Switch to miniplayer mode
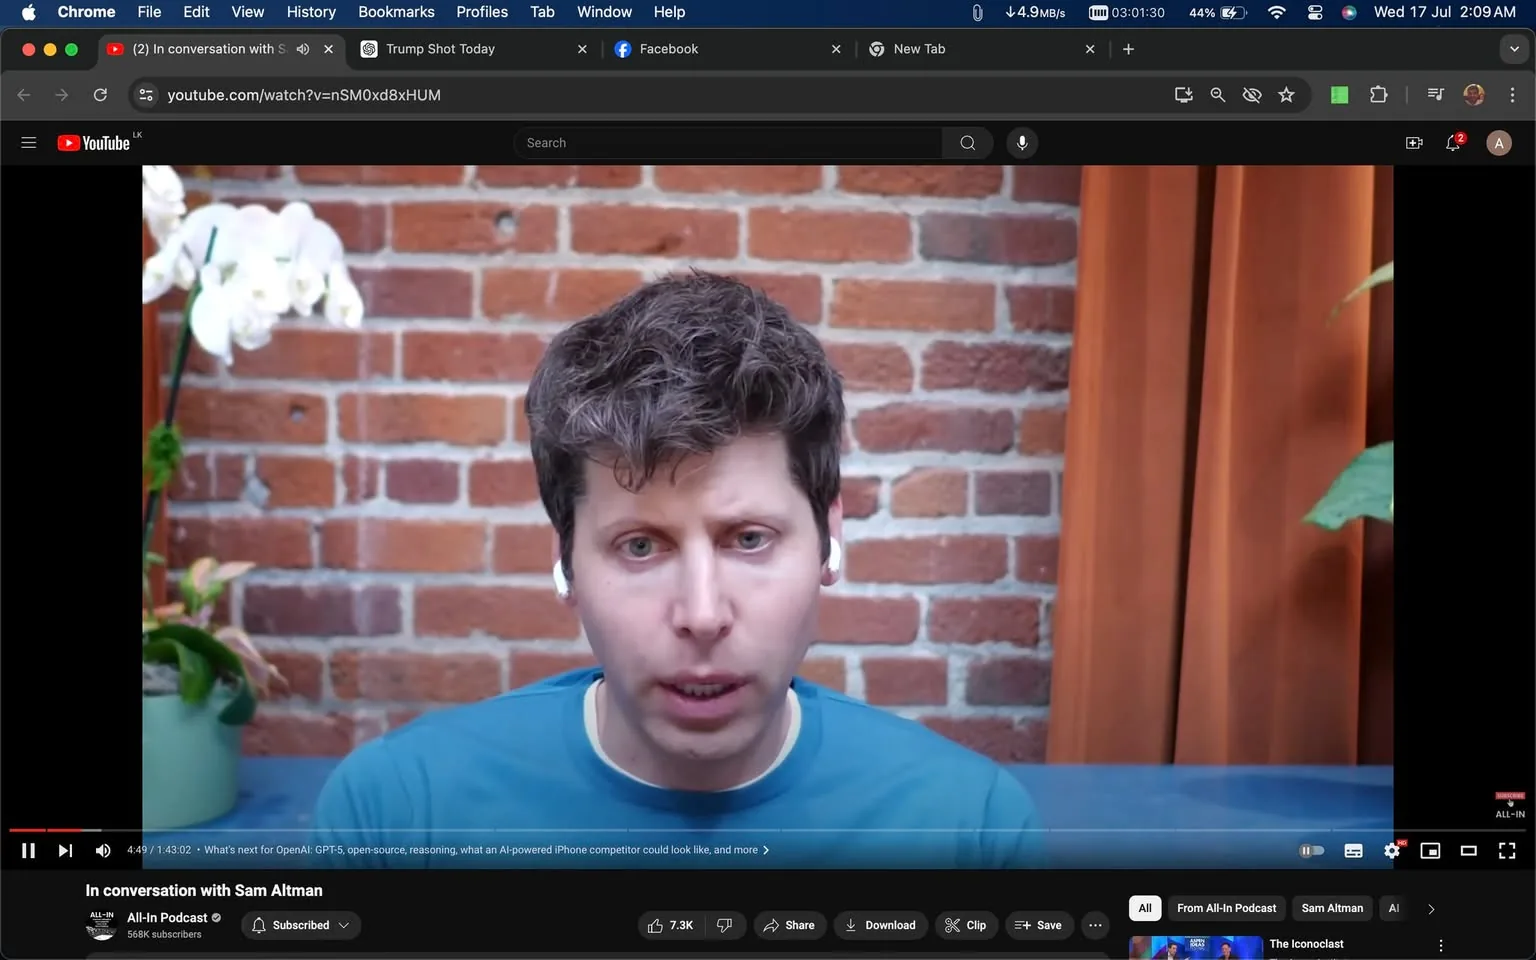1536x960 pixels. [1430, 850]
